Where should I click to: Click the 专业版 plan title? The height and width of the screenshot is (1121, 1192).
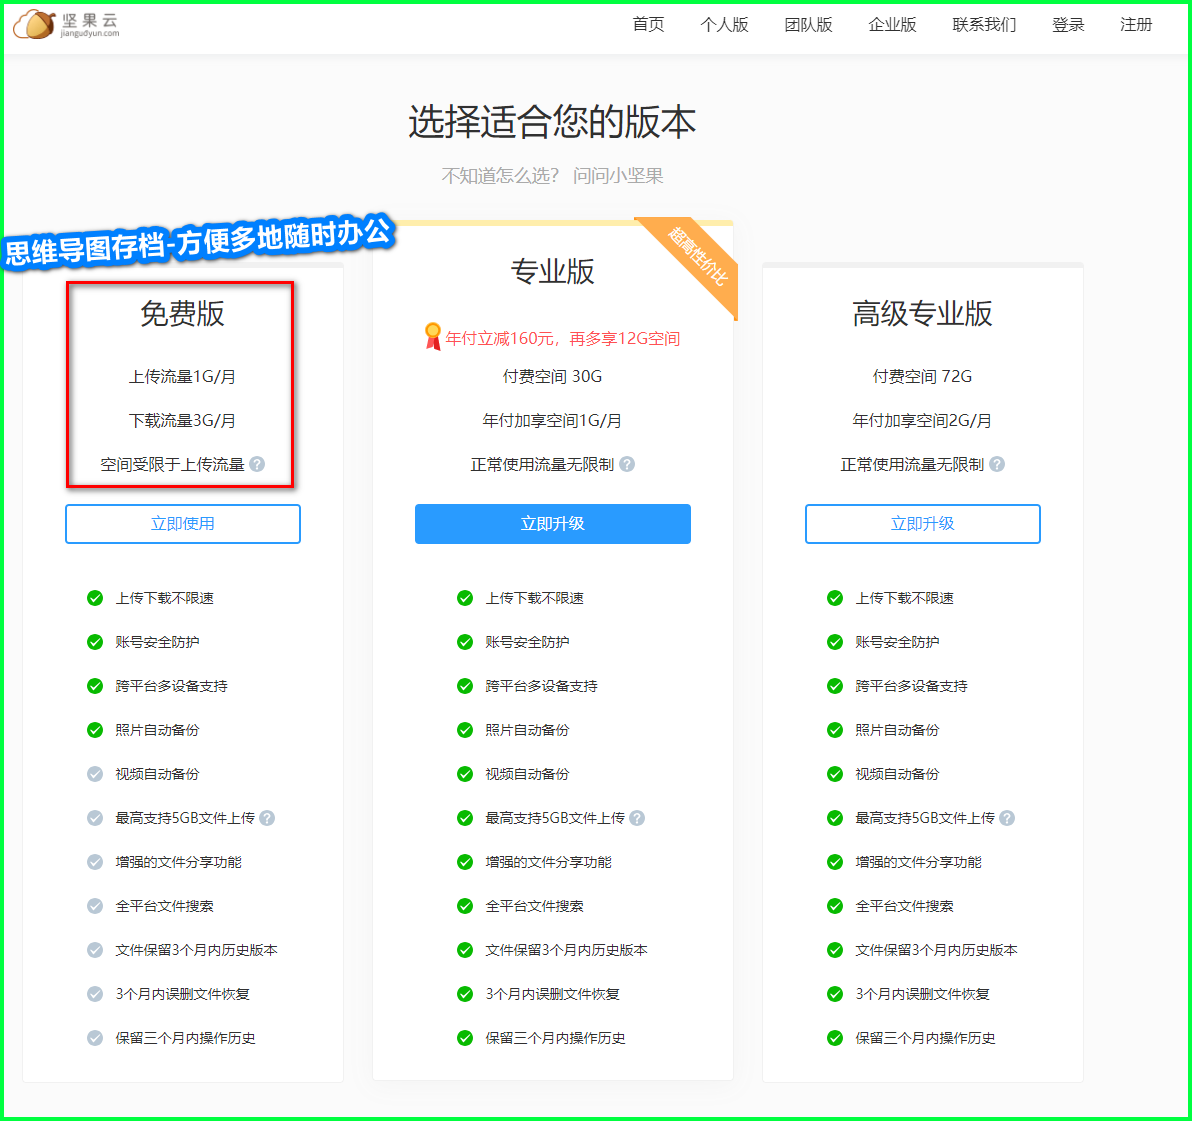553,271
